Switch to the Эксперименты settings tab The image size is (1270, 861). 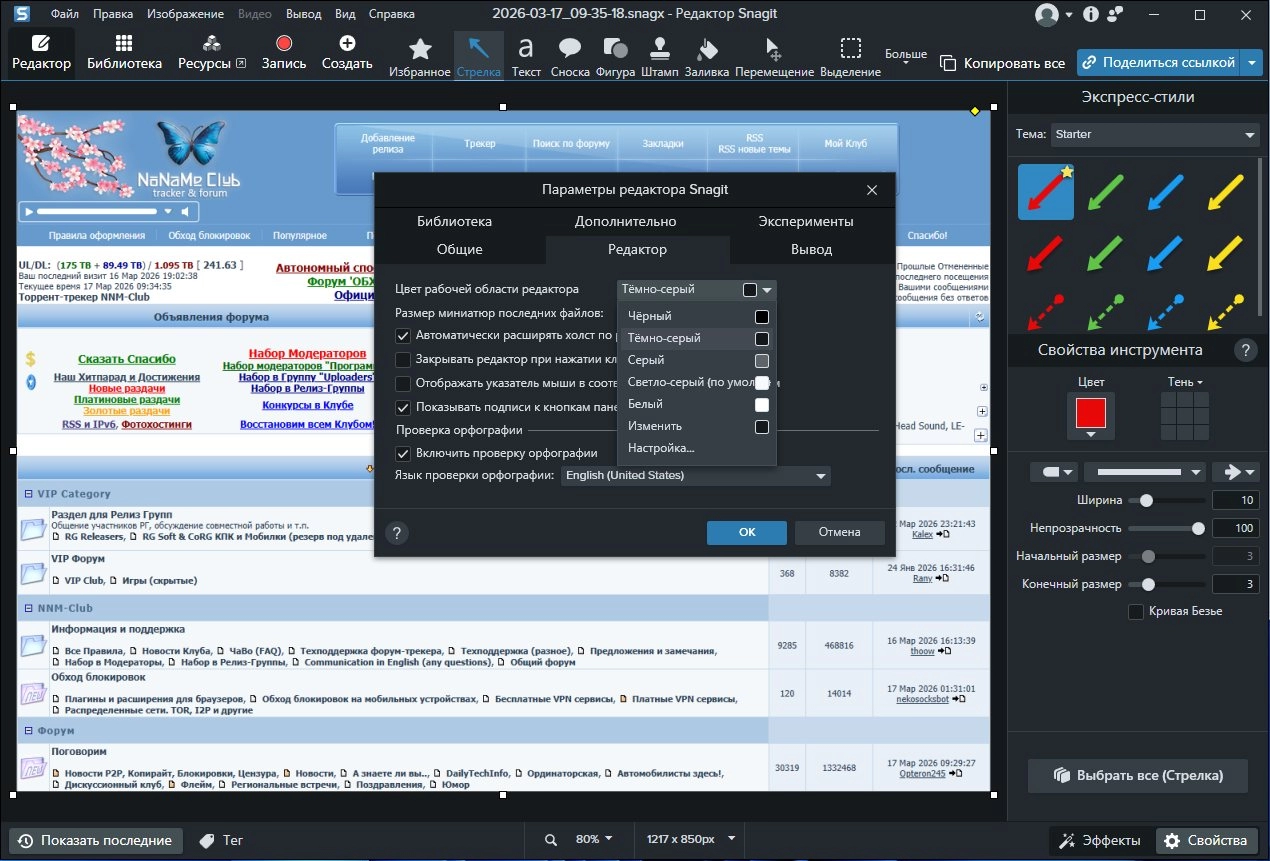click(x=806, y=221)
